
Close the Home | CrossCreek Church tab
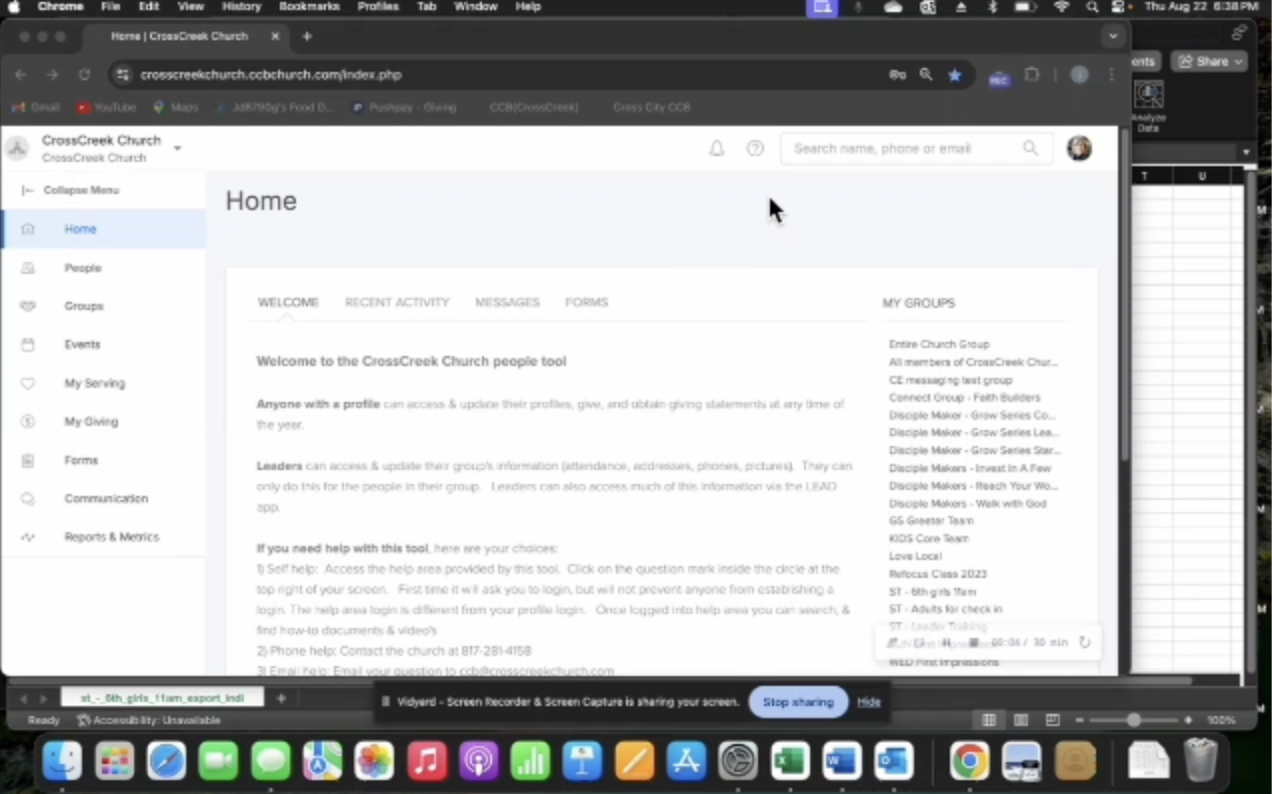(275, 36)
